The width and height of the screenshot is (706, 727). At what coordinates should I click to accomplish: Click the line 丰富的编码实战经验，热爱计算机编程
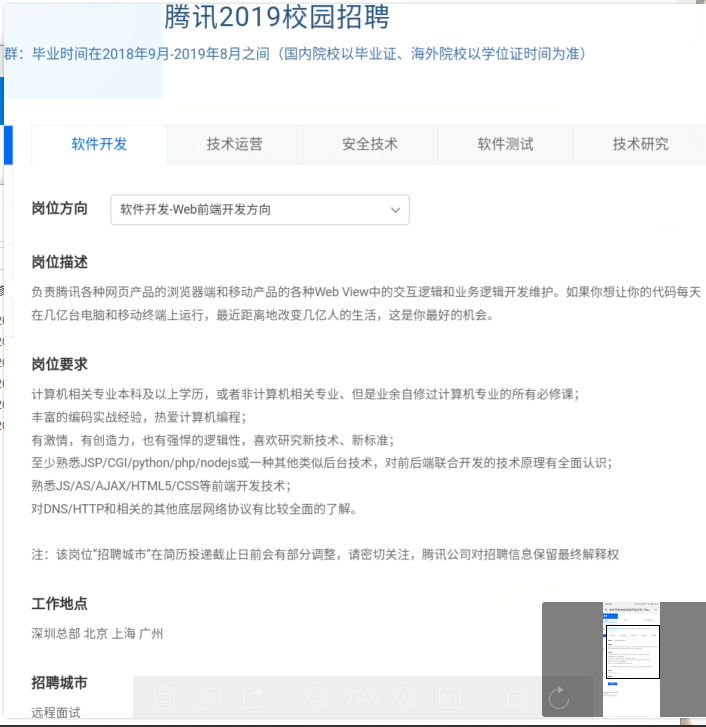[x=139, y=417]
